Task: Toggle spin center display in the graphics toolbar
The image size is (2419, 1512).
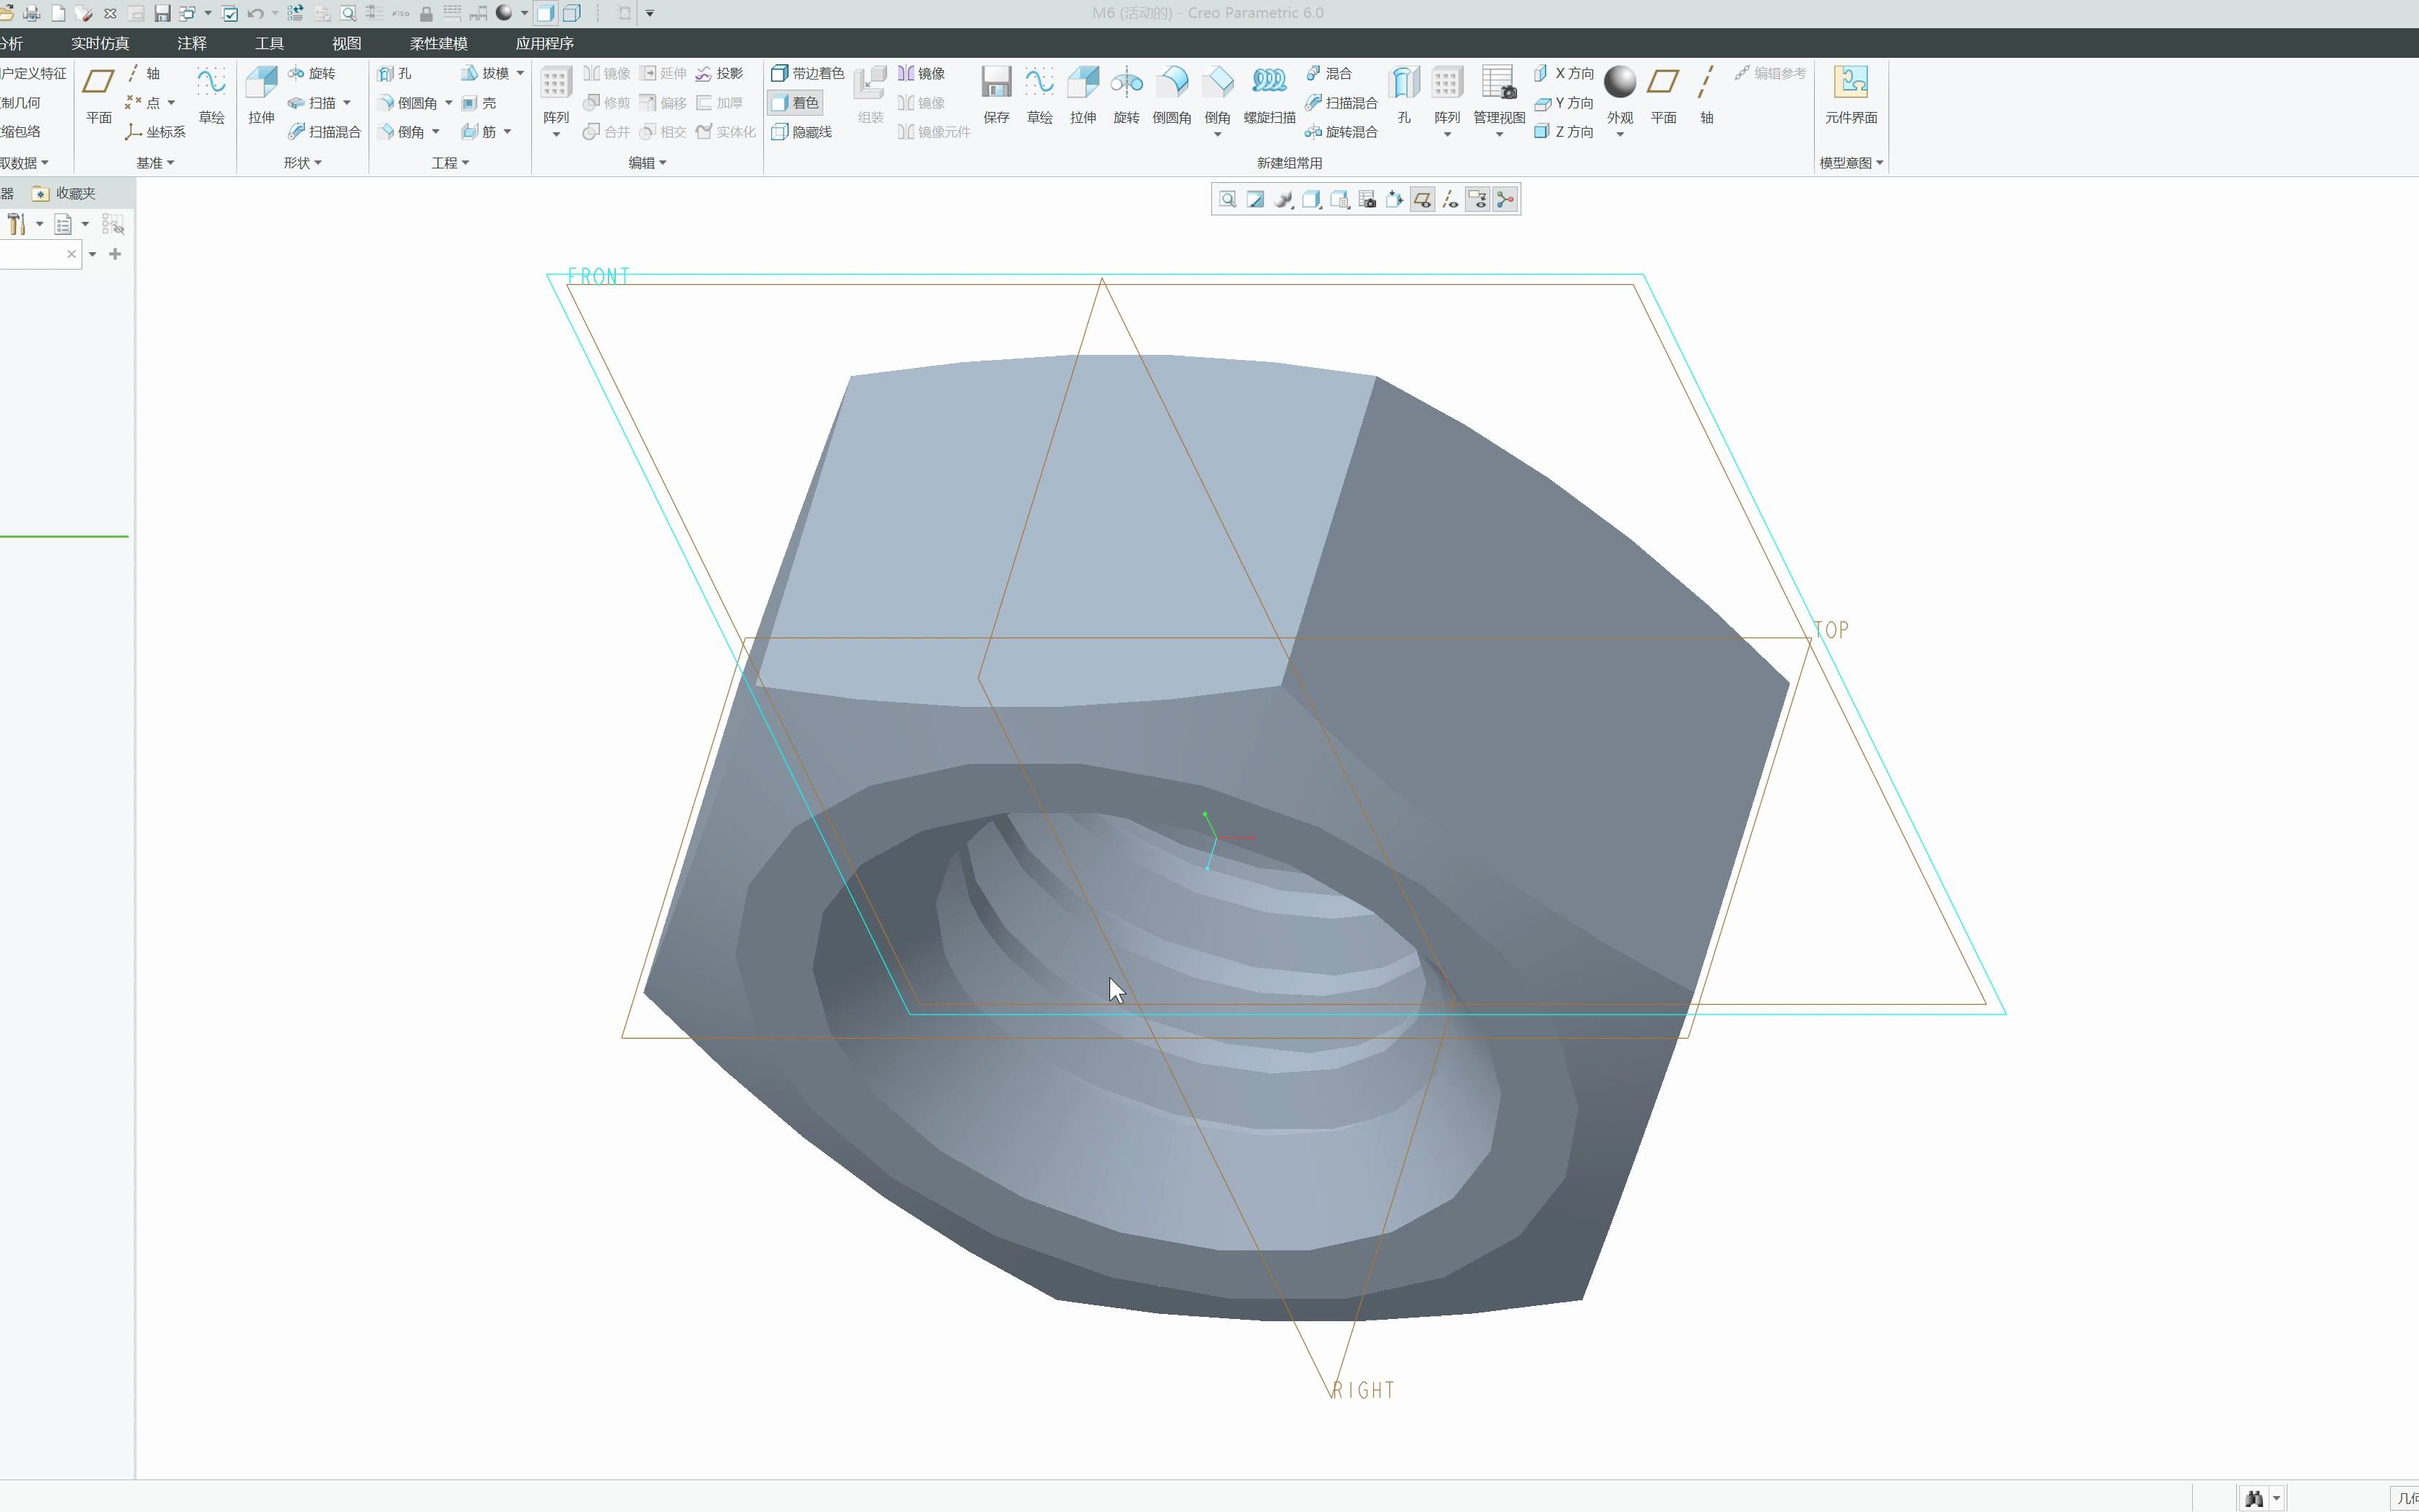Action: pyautogui.click(x=1505, y=200)
